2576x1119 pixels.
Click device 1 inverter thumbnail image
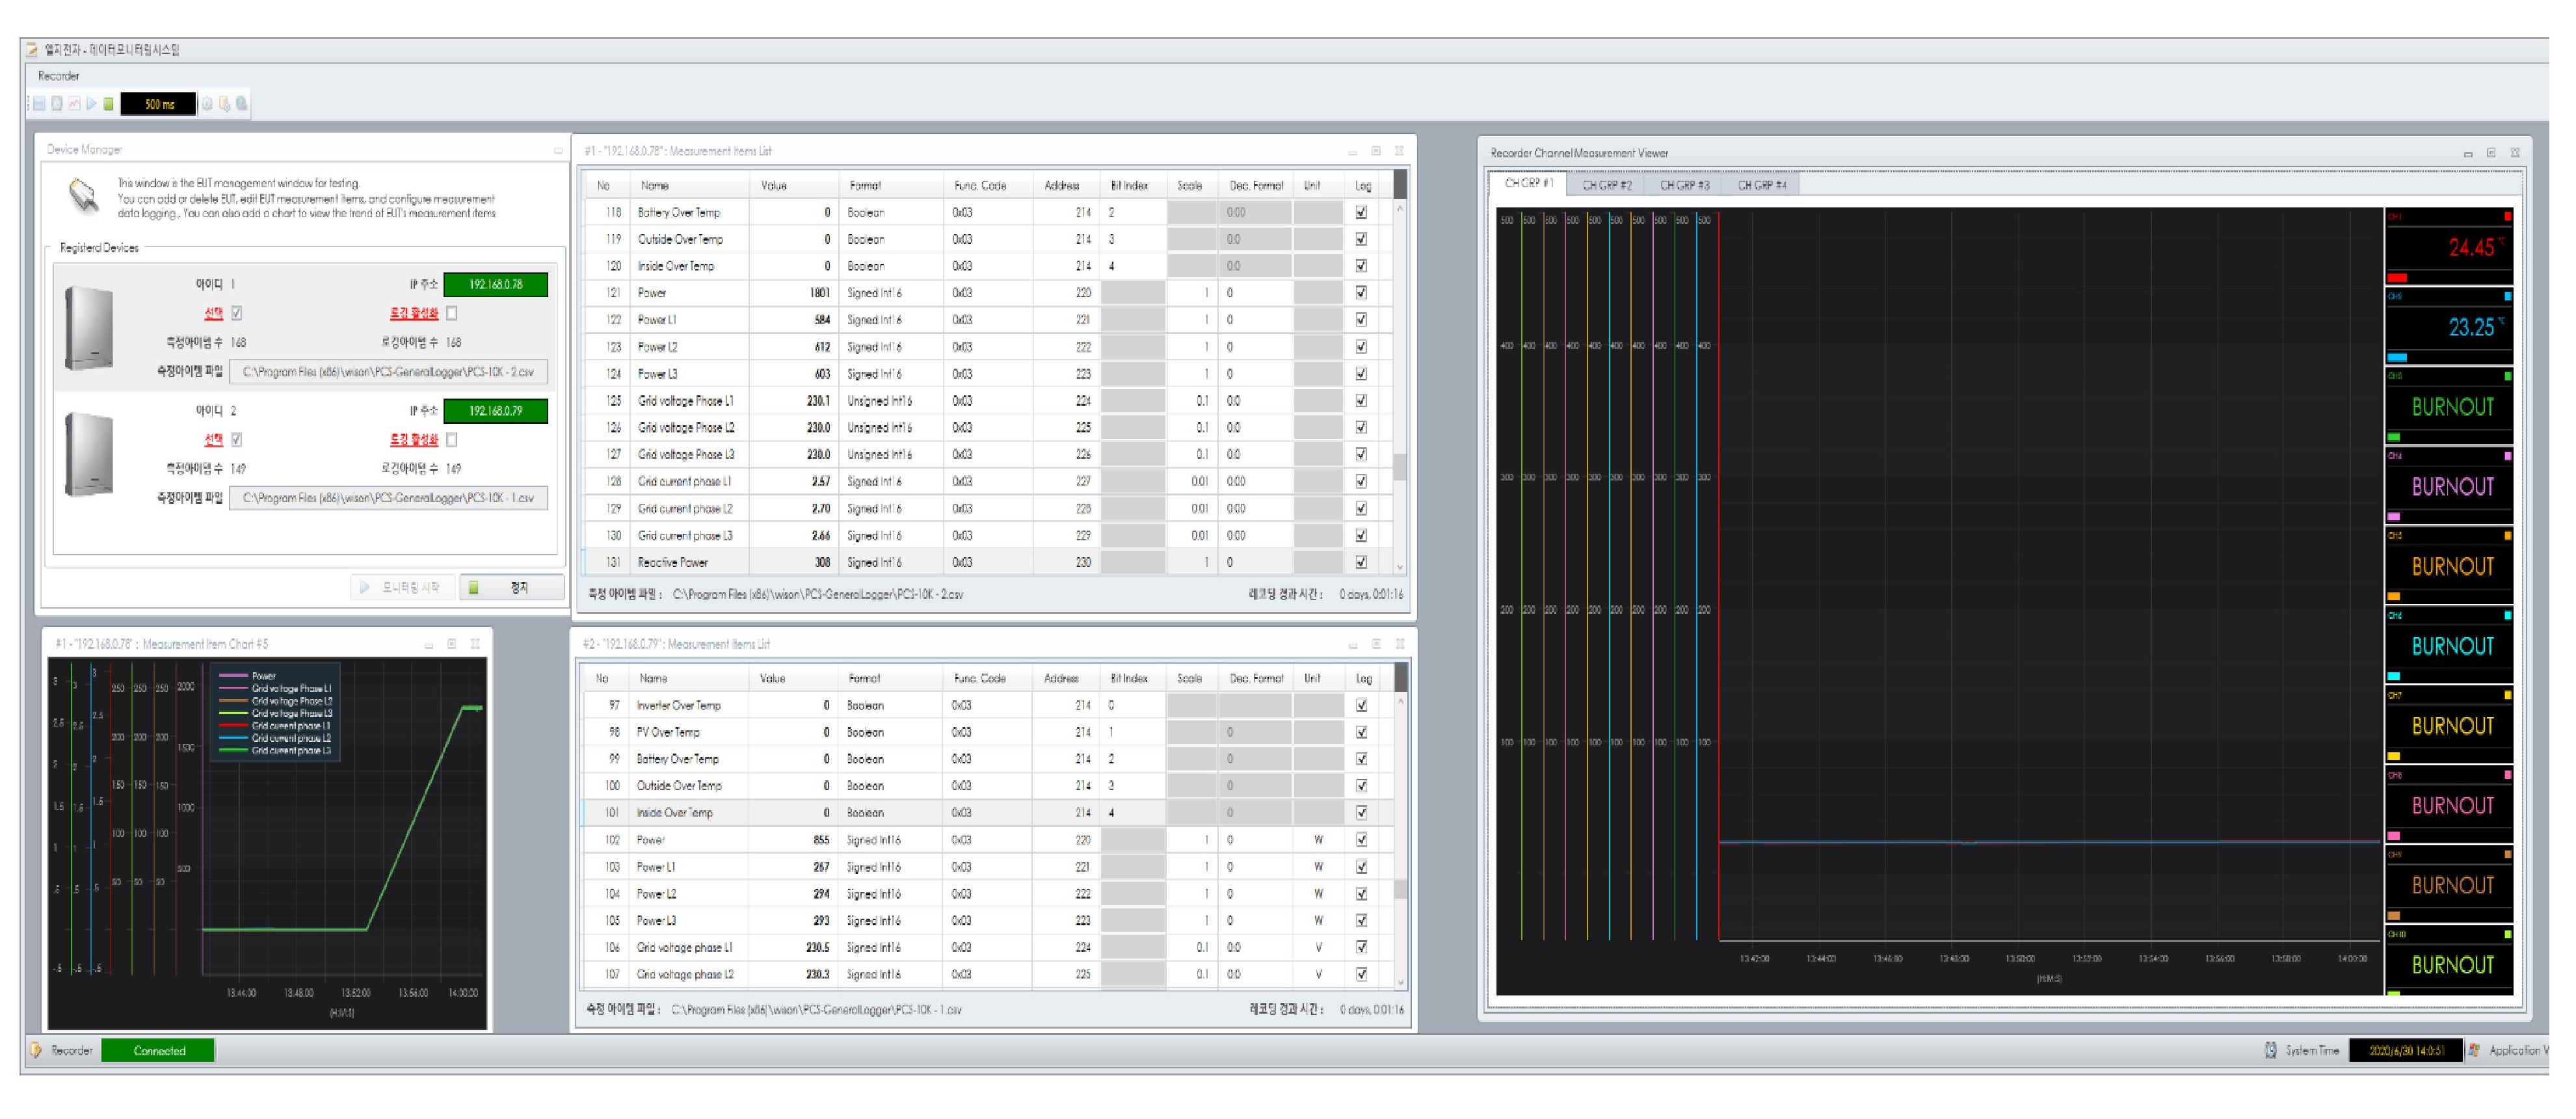(89, 327)
